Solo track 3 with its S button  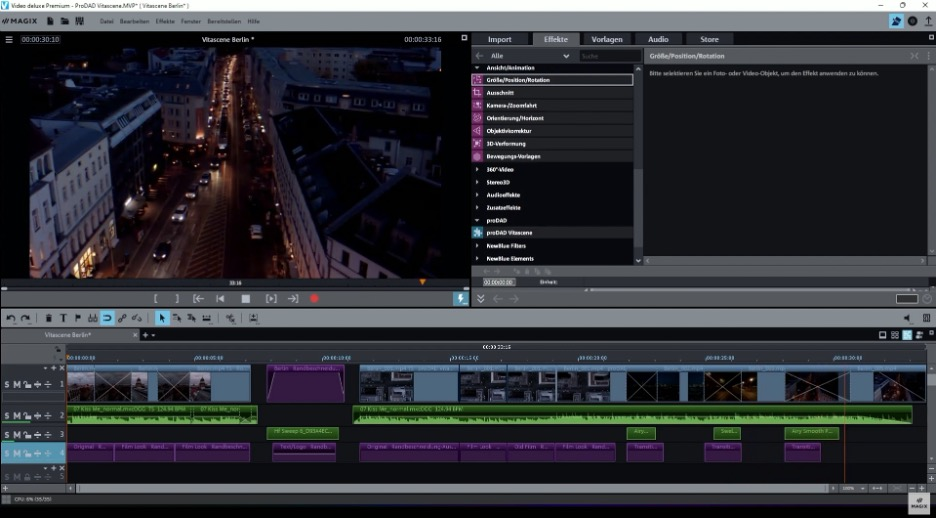7,434
